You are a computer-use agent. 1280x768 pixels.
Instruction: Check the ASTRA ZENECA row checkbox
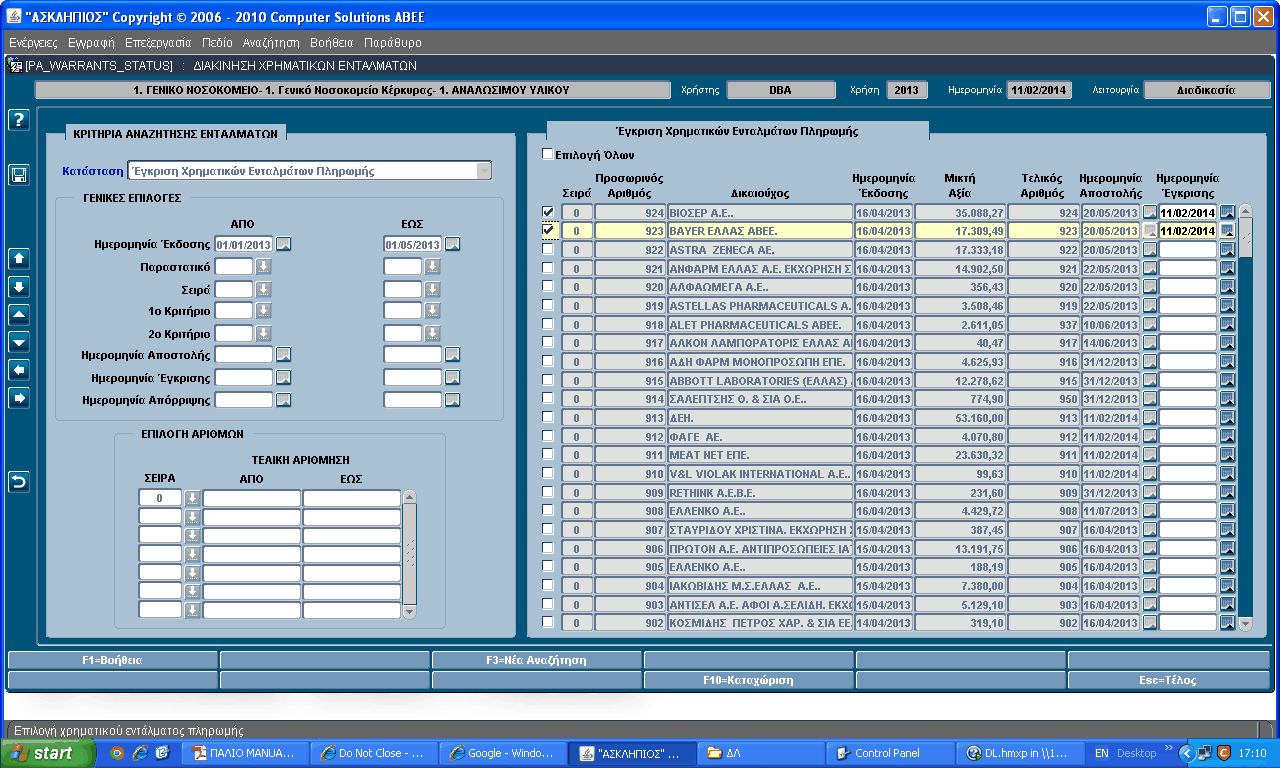click(x=547, y=249)
